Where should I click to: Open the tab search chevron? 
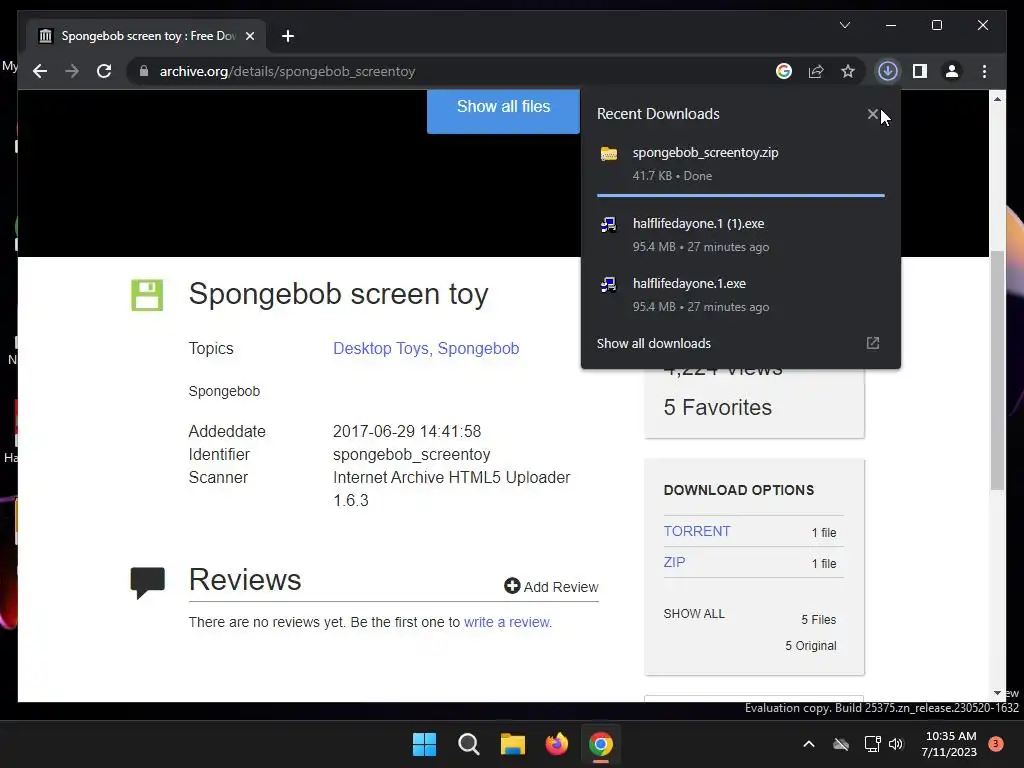[845, 25]
